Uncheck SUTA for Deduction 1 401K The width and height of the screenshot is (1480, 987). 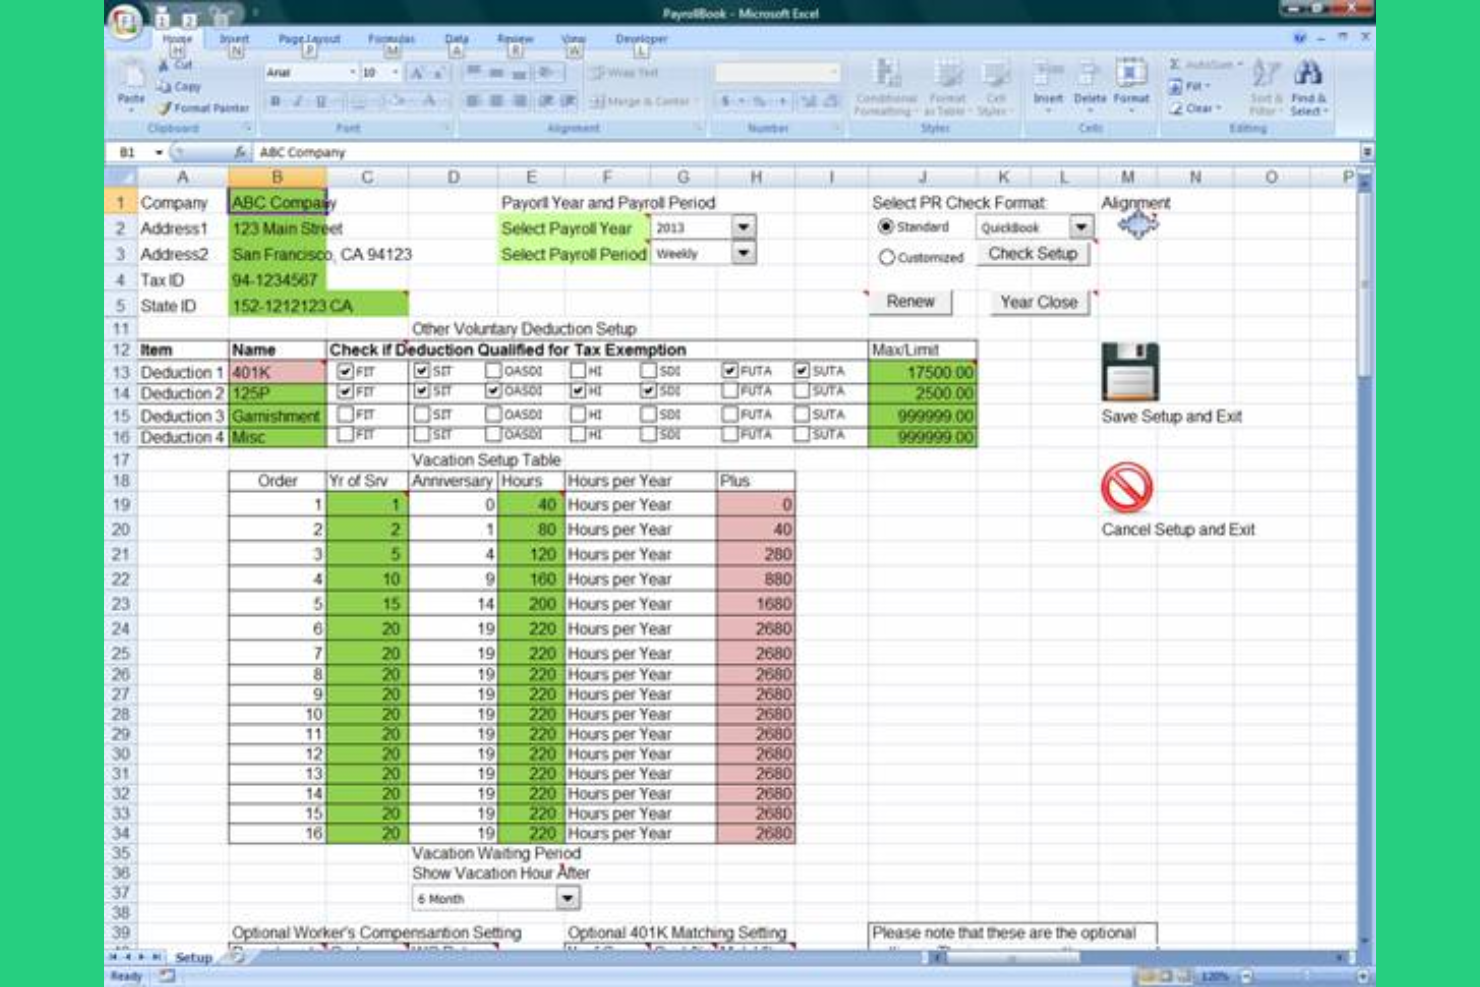point(801,371)
